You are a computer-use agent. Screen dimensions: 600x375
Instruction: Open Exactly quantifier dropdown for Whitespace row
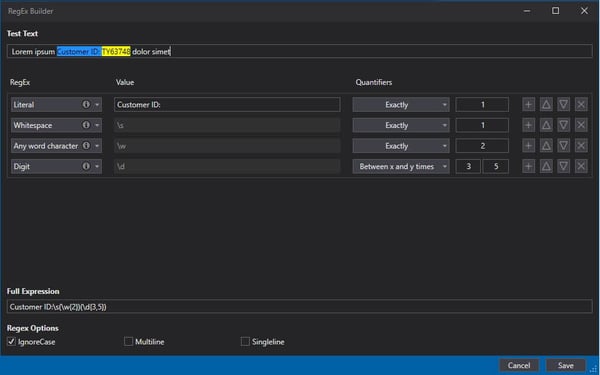pyautogui.click(x=401, y=125)
